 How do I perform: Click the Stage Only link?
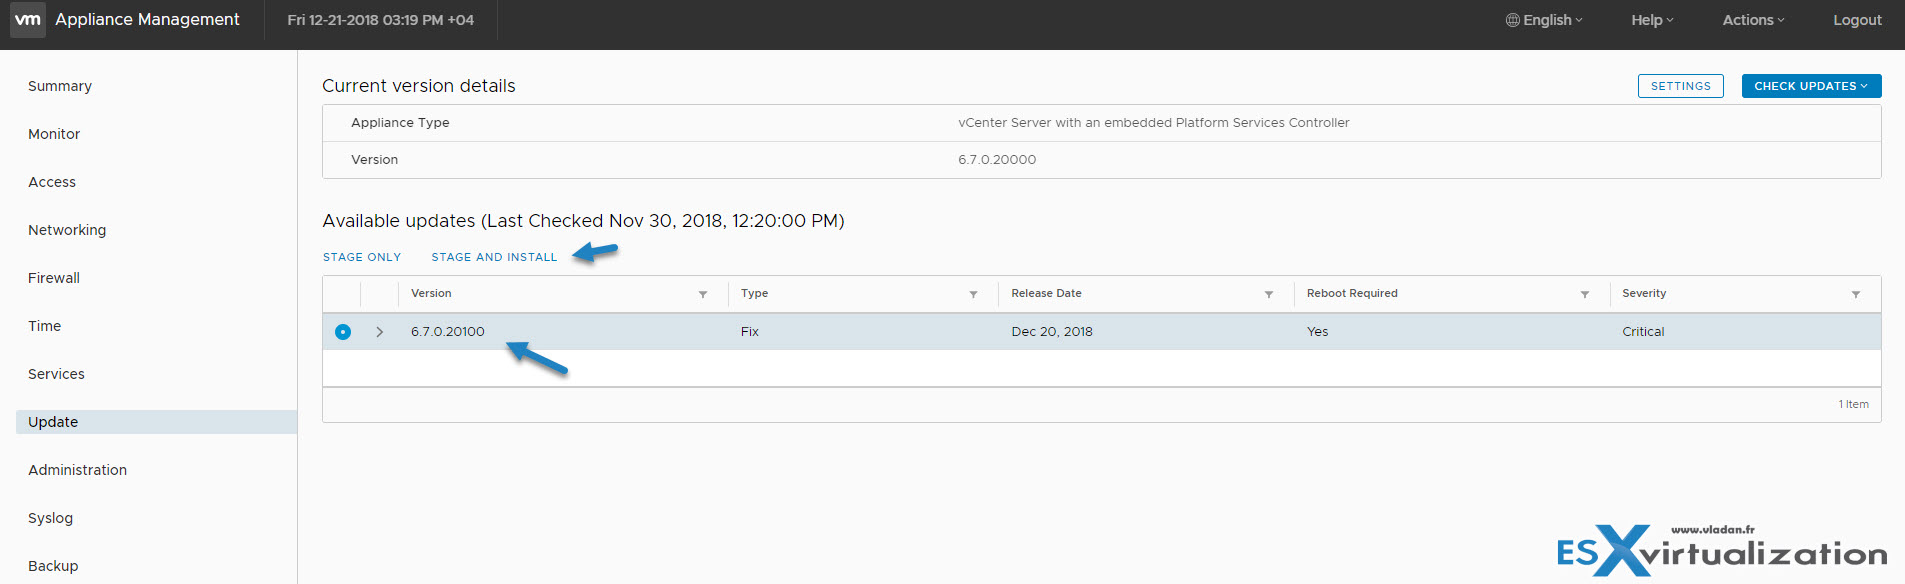coord(362,257)
